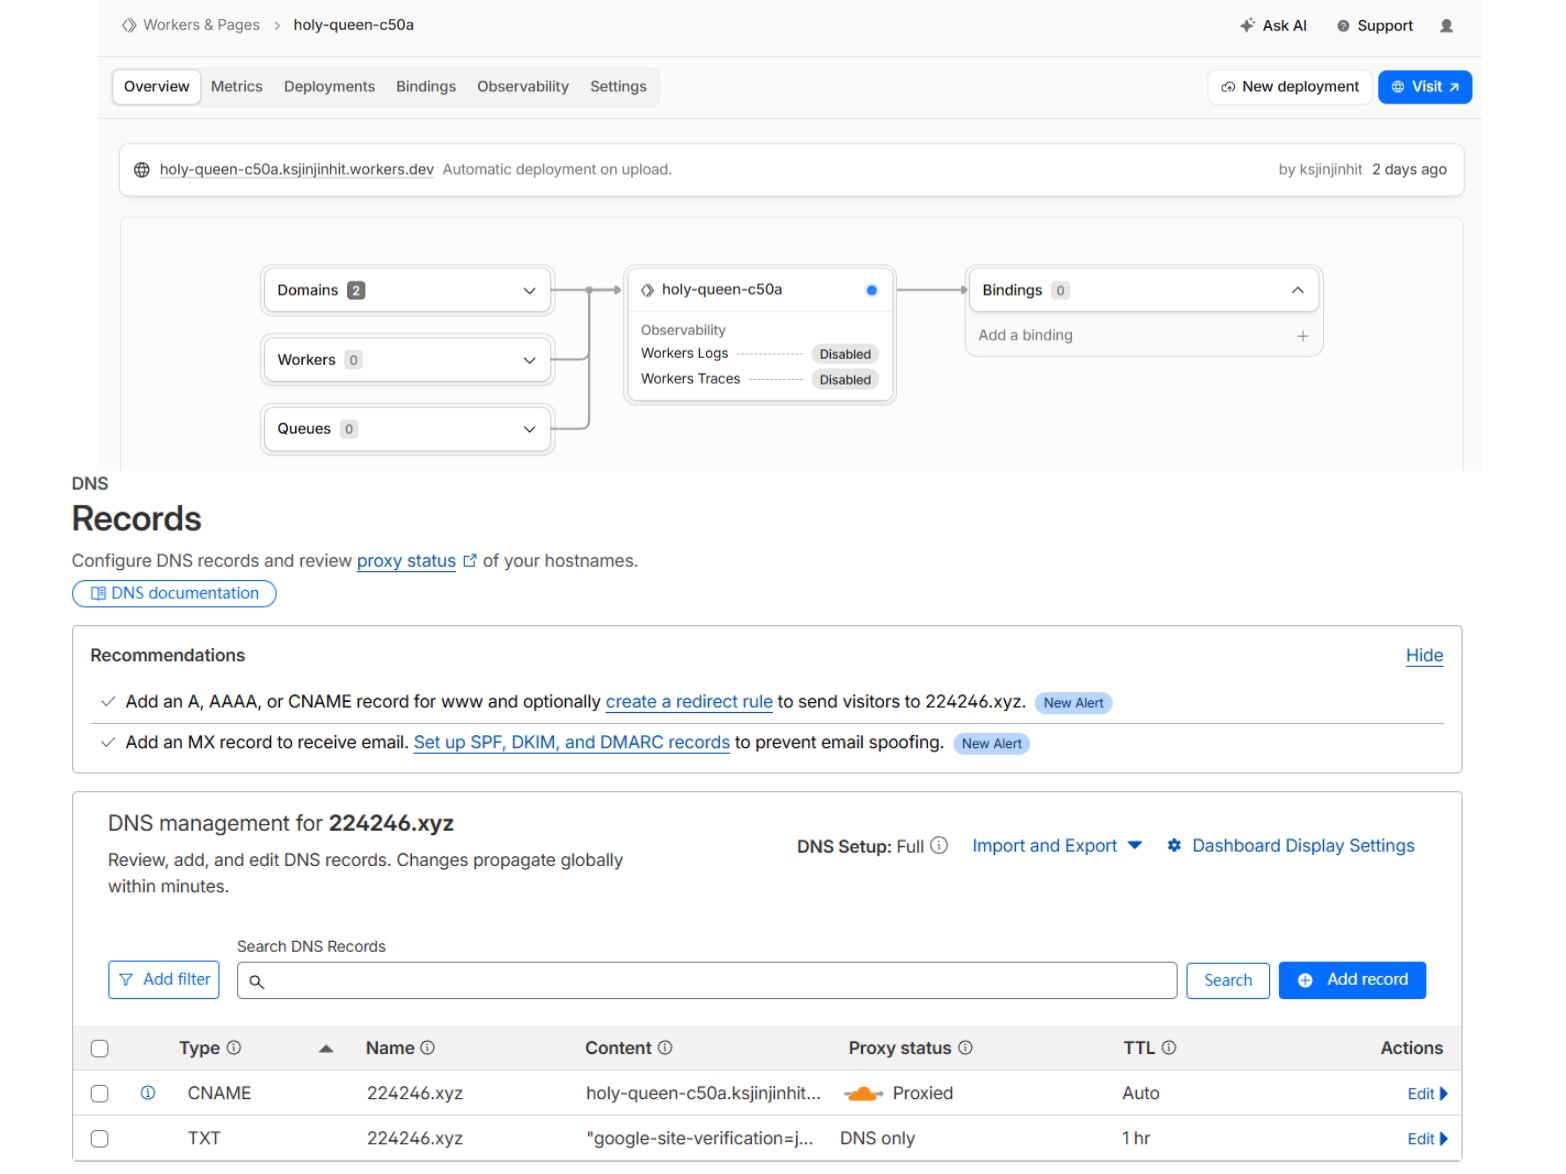The image size is (1566, 1174).
Task: Click external link icon next to proxy status
Action: (470, 561)
